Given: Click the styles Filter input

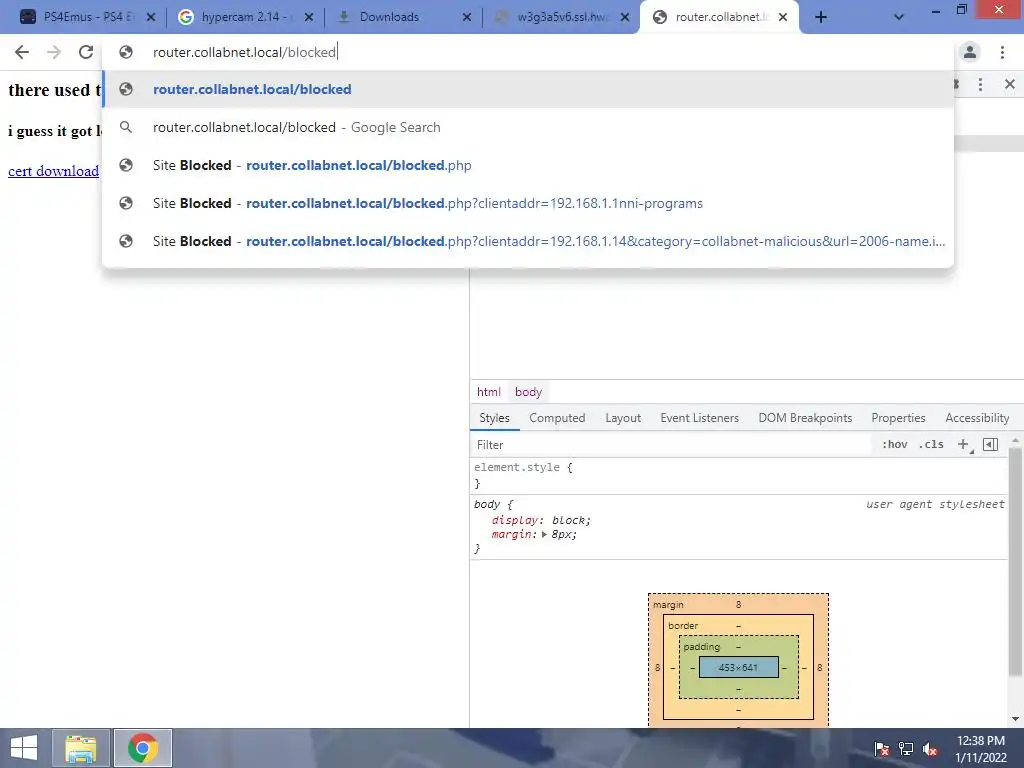Looking at the screenshot, I should (673, 445).
